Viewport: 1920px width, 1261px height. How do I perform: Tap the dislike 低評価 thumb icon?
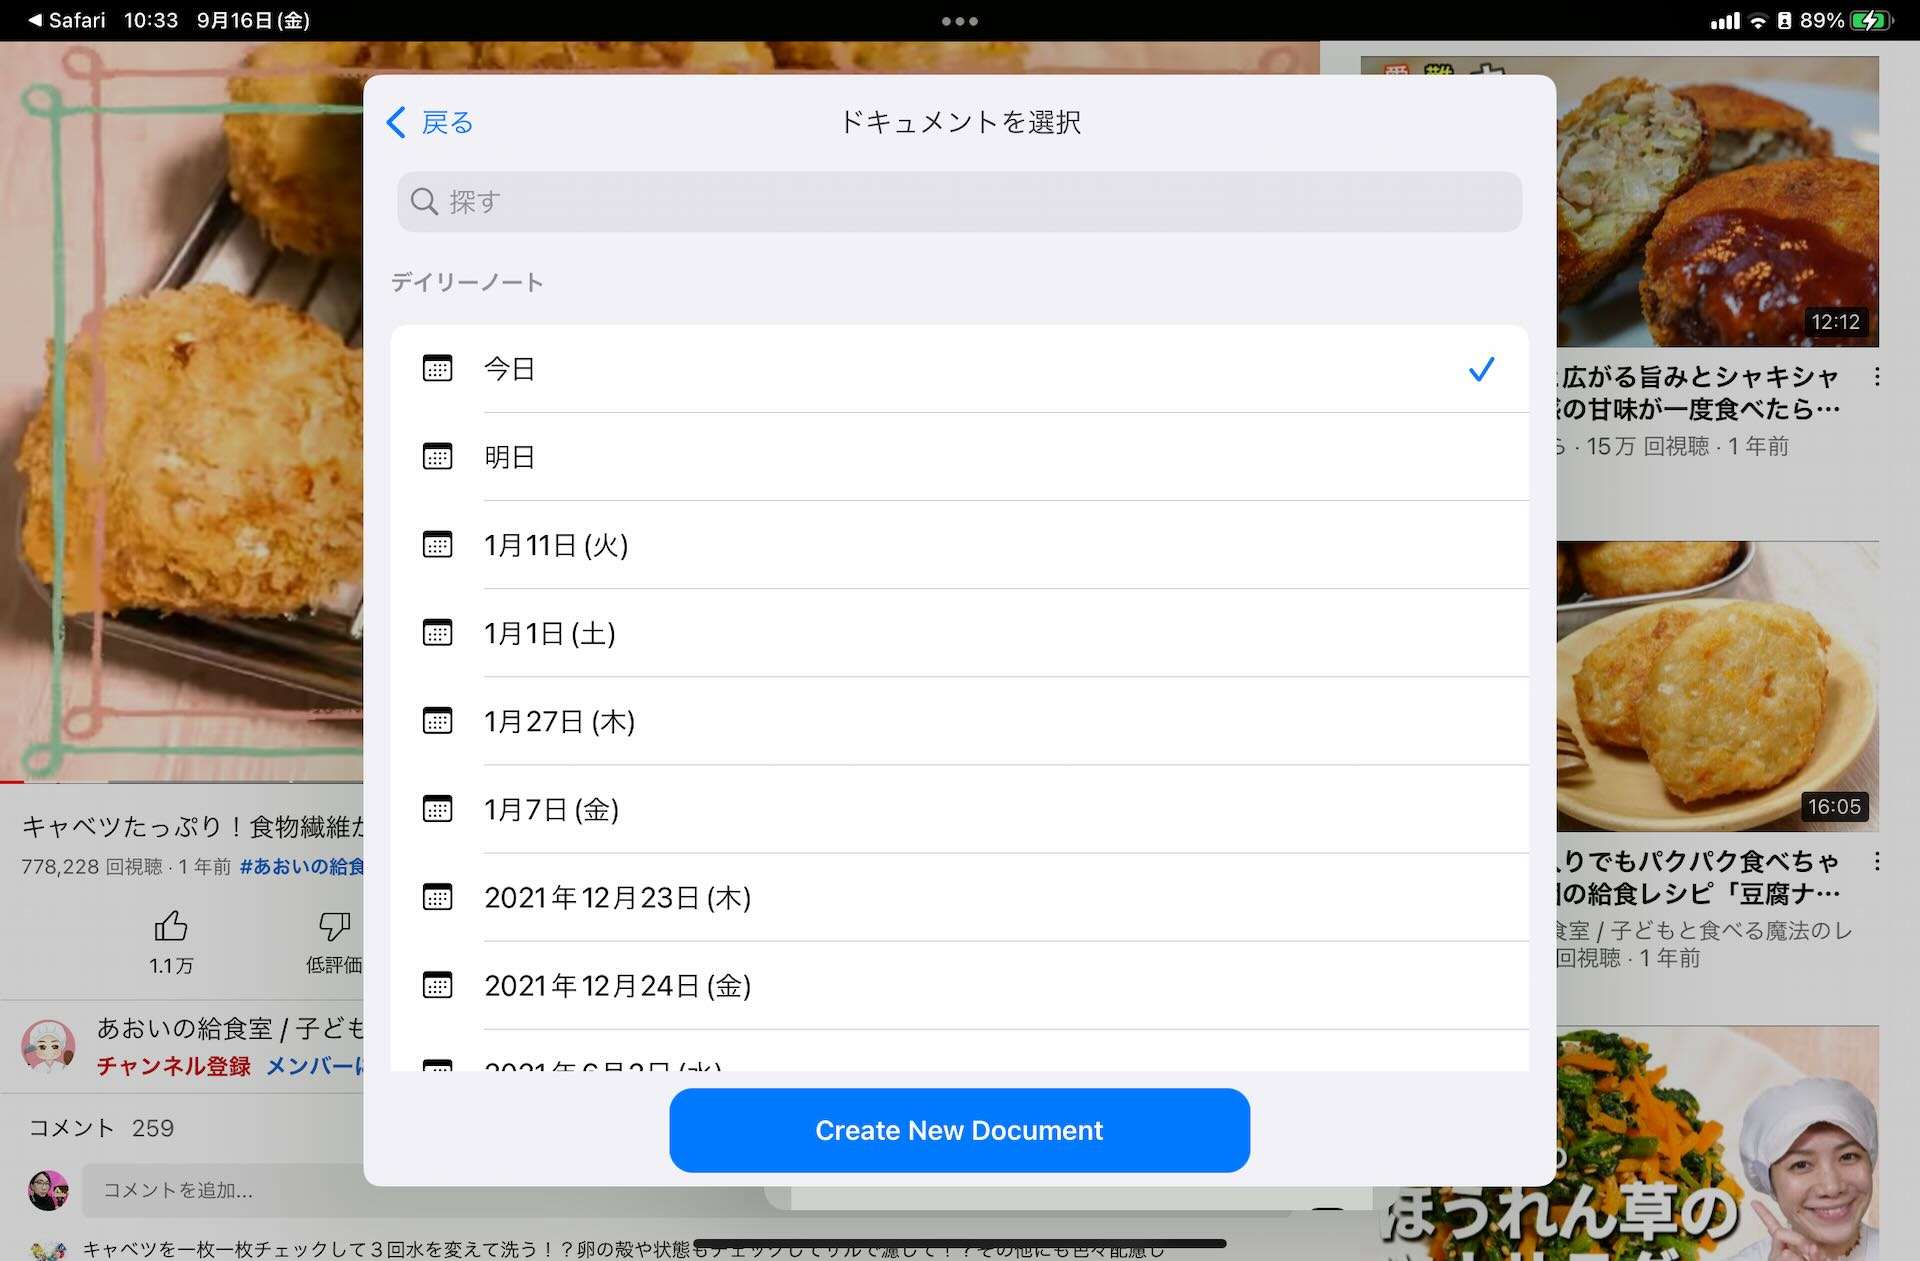coord(334,926)
